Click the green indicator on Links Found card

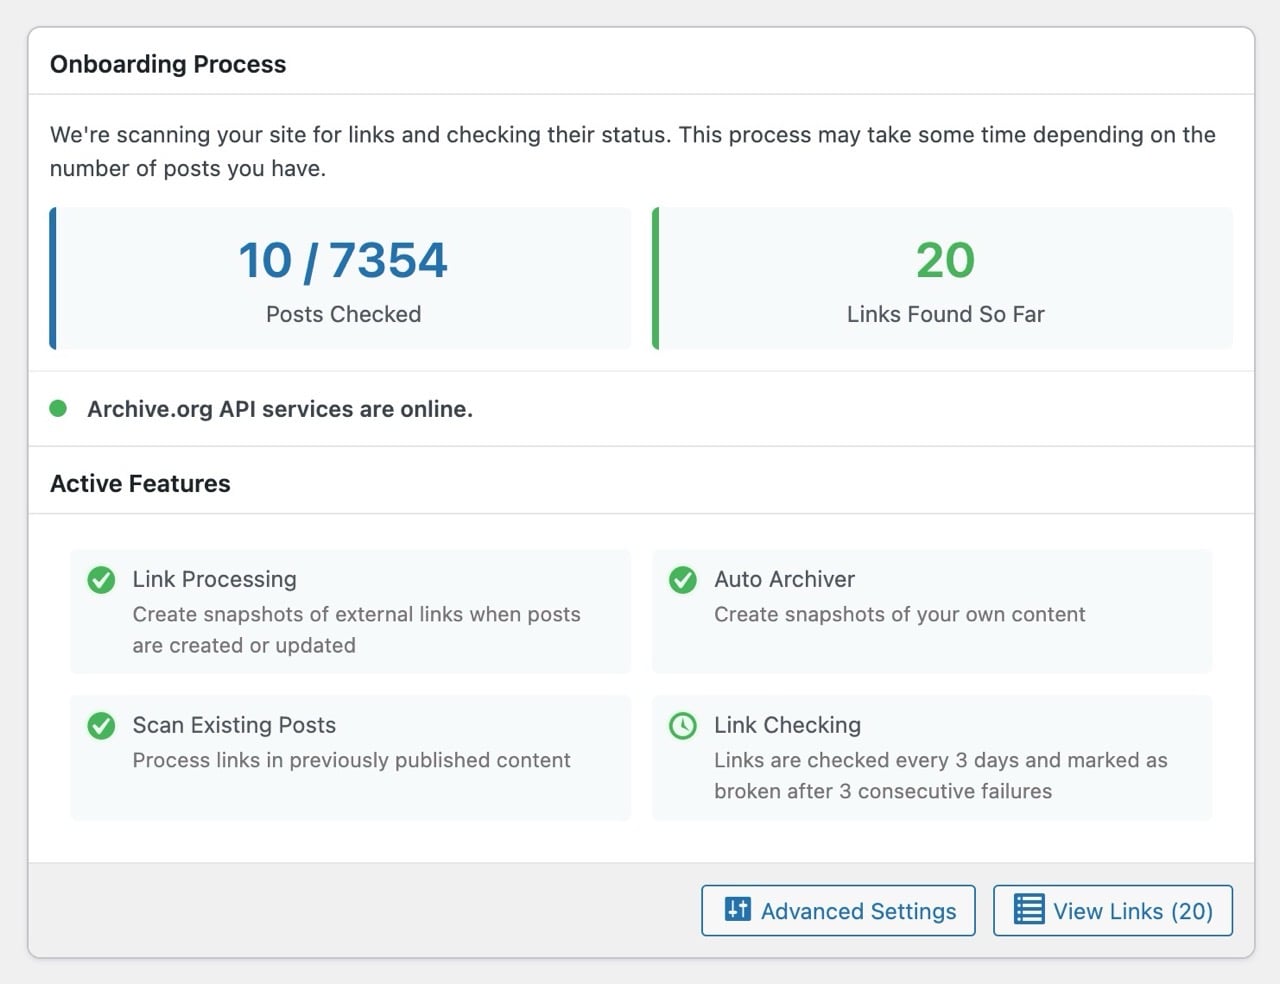(x=655, y=278)
